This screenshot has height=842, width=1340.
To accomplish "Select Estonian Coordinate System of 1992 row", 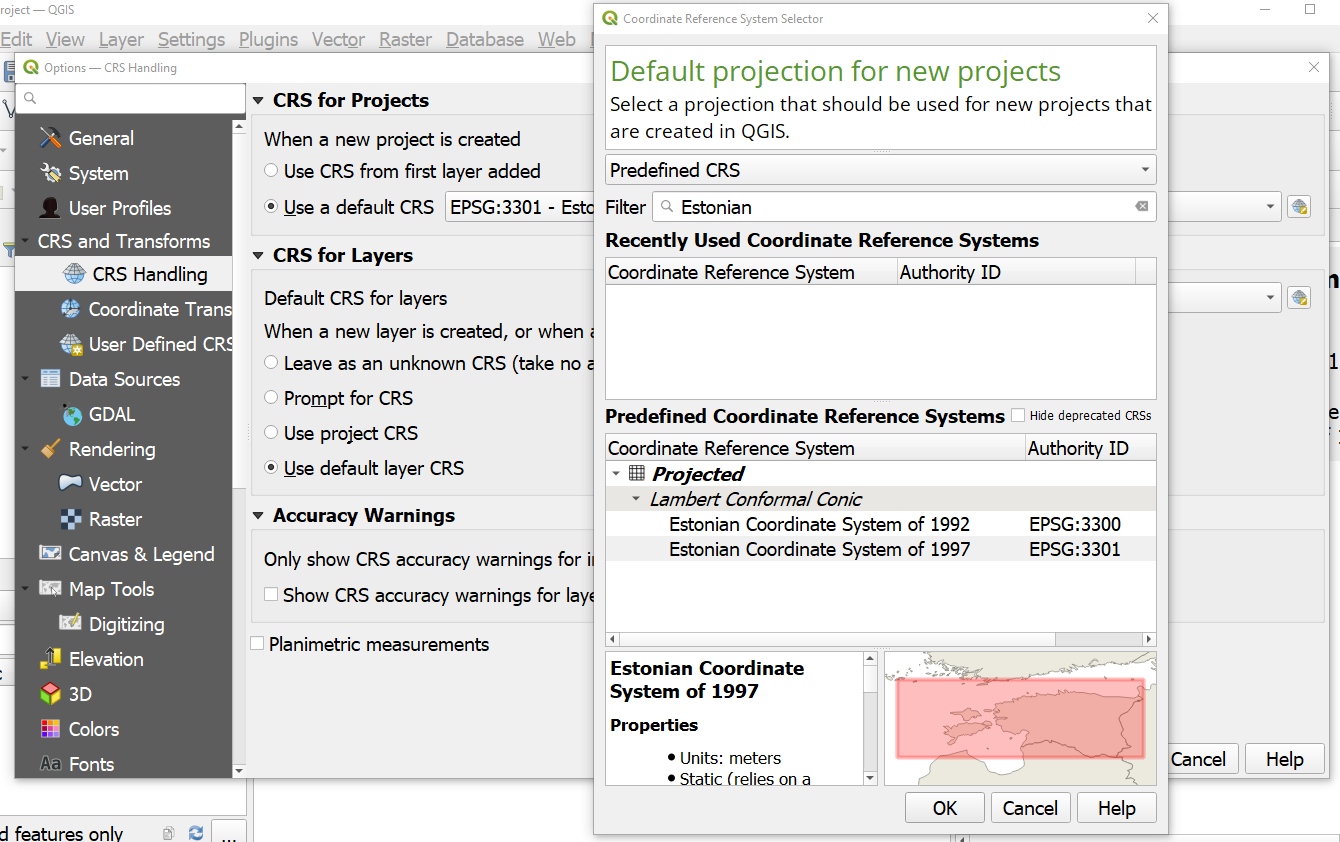I will (x=880, y=524).
